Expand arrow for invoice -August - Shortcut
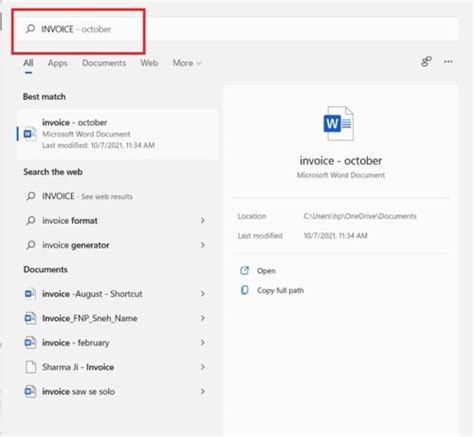Screen dimensions: 474x437 (203, 294)
